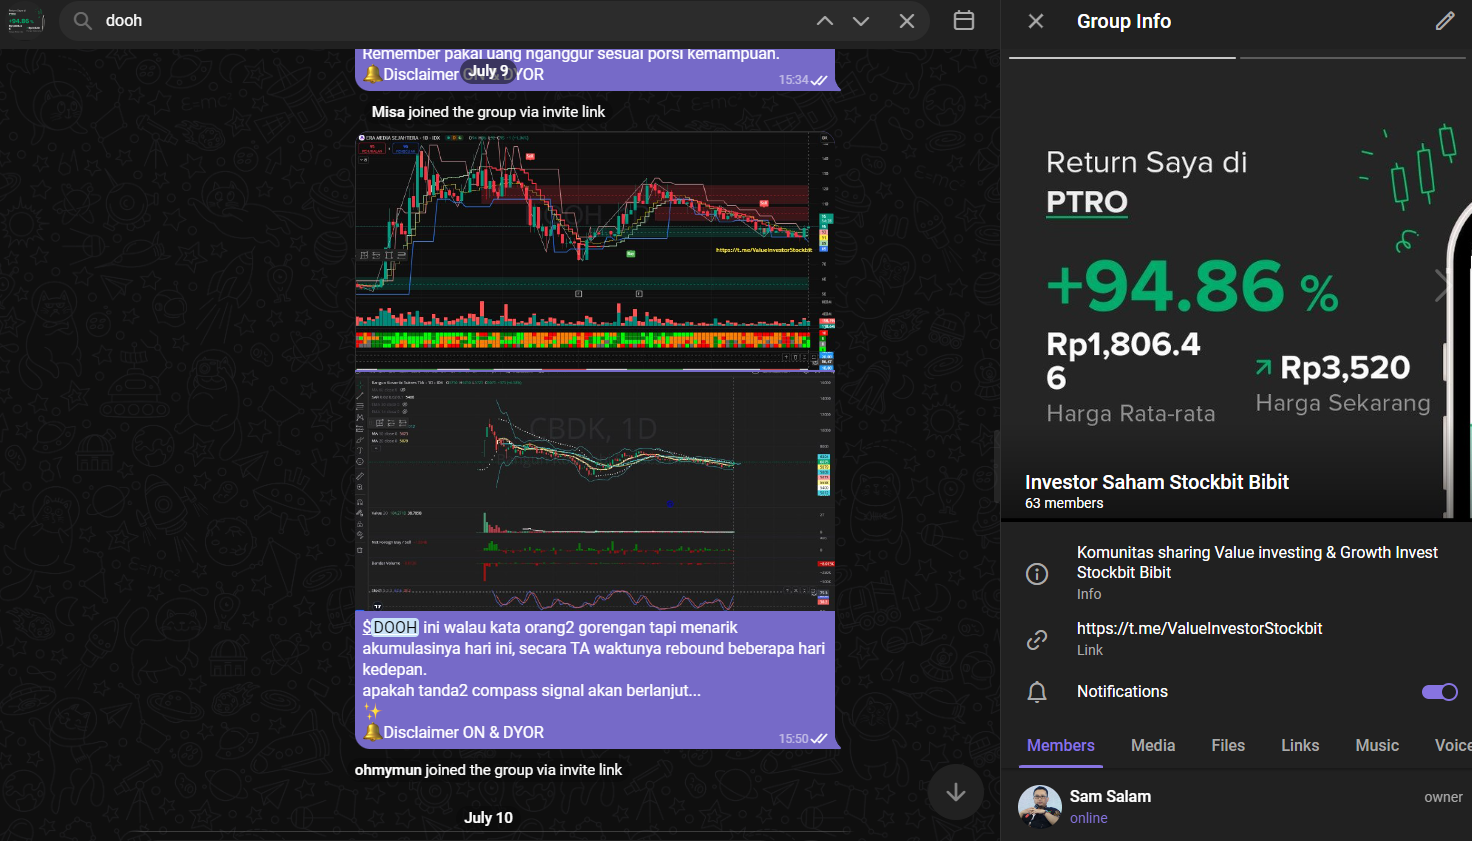The width and height of the screenshot is (1472, 841).
Task: Select the Links tab
Action: point(1299,746)
